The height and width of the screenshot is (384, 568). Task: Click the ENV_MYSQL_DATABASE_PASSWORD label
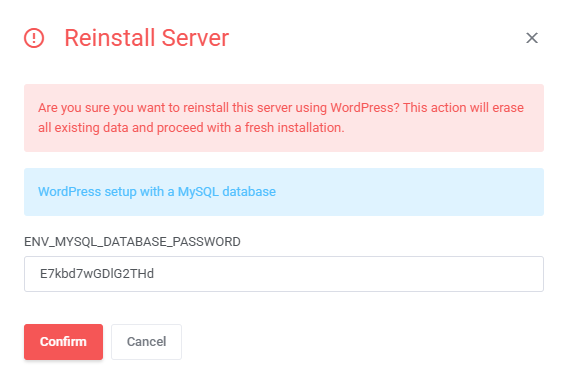[x=132, y=242]
